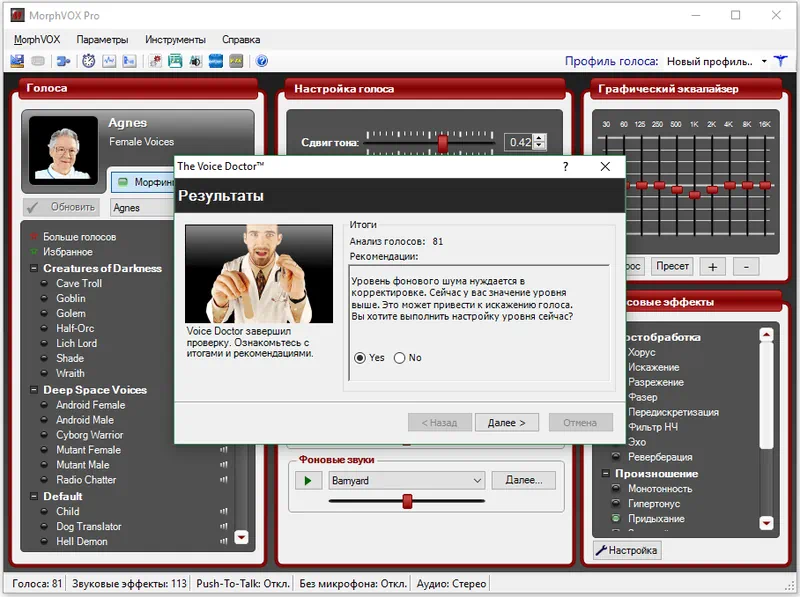Click the Далее > button in the dialog
Screen dimensions: 800x597
point(507,422)
